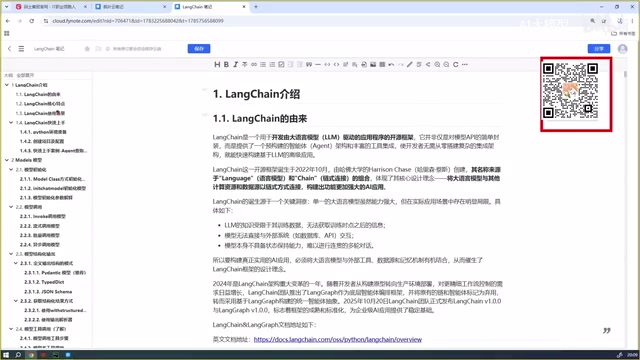The height and width of the screenshot is (360, 640).
Task: Jump to outline item 2.1.2 initchatmodel
Action: [x=53, y=188]
